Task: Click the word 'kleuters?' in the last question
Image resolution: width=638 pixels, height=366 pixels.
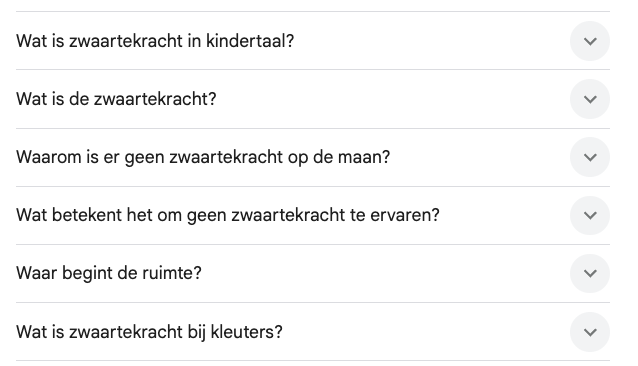Action: pos(247,332)
